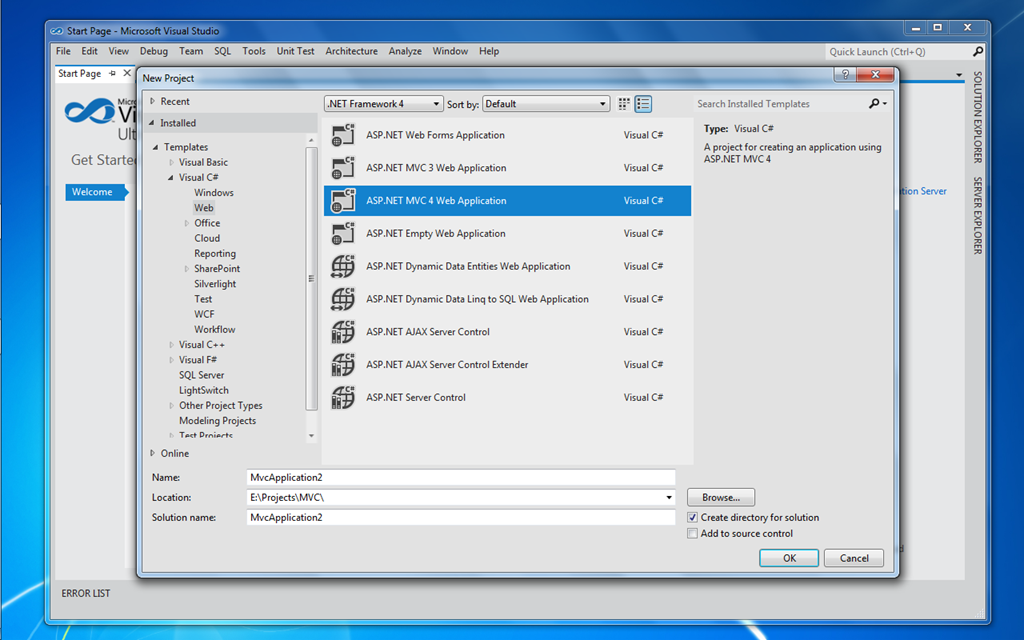Viewport: 1024px width, 640px height.
Task: Click the Visual Studio logo in title bar
Action: click(x=57, y=31)
